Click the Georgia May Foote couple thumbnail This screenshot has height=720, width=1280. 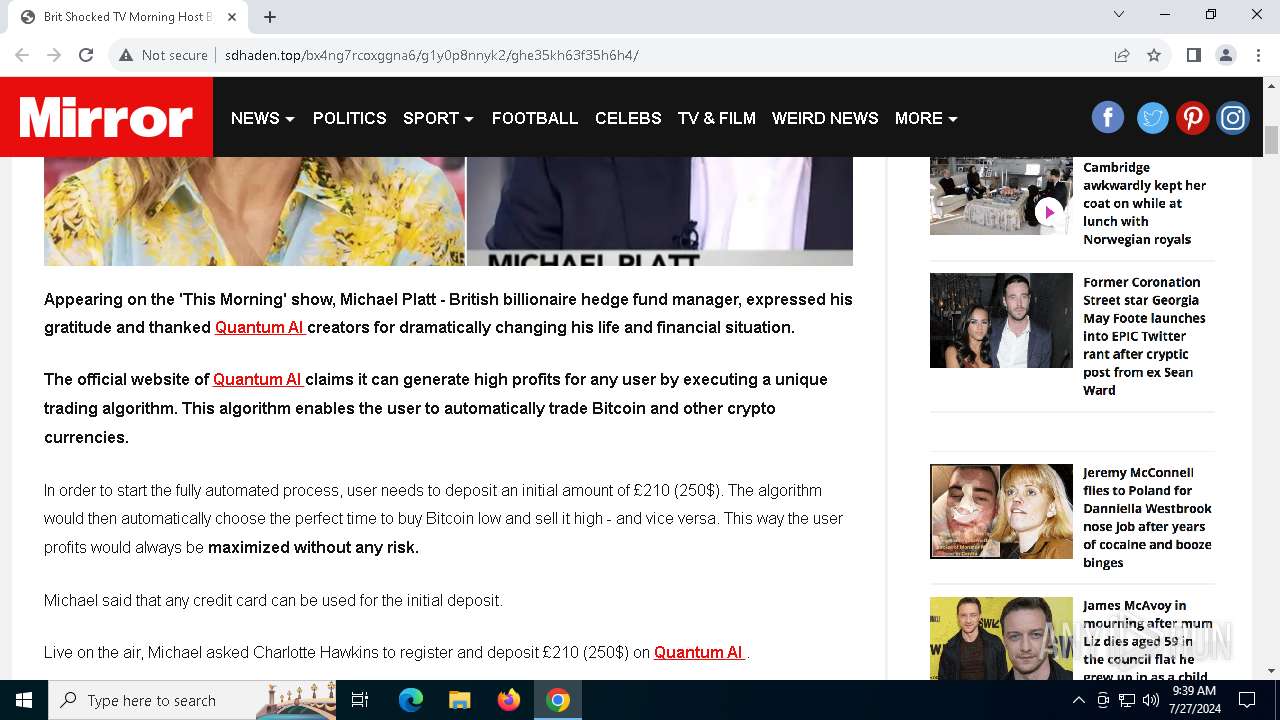tap(1001, 320)
